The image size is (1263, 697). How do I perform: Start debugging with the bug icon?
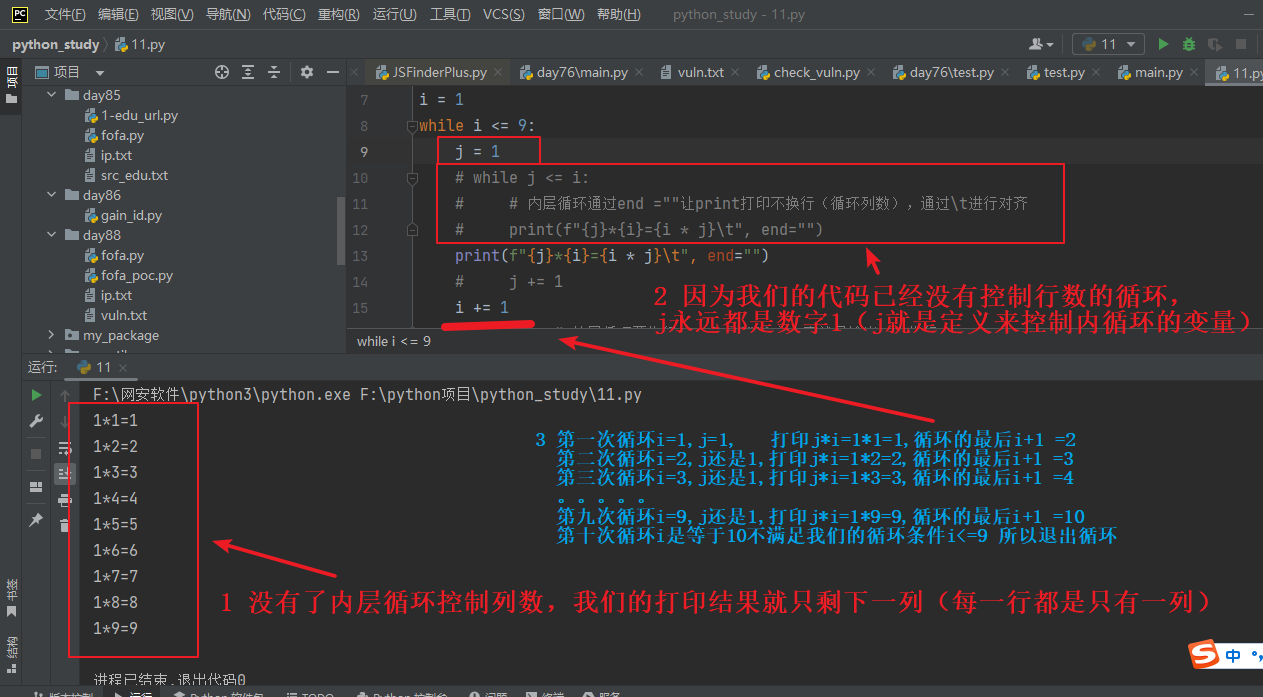(x=1189, y=44)
